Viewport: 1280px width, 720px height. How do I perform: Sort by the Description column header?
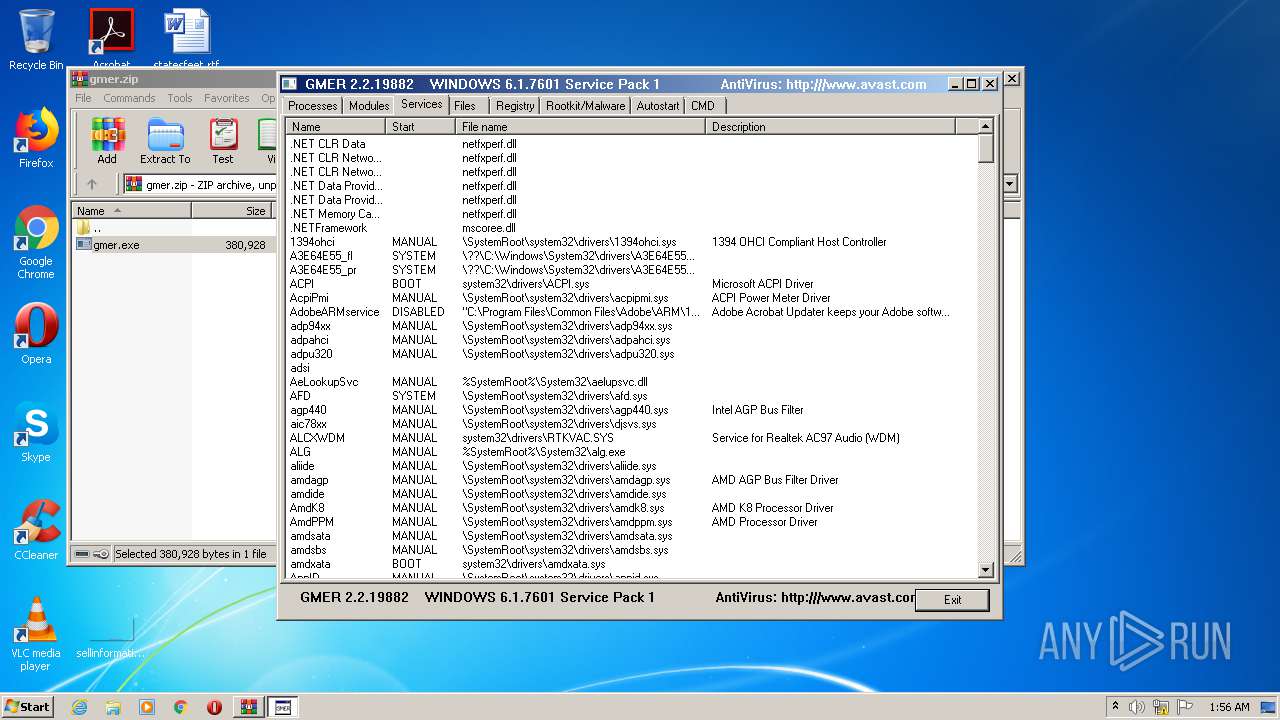pyautogui.click(x=831, y=127)
